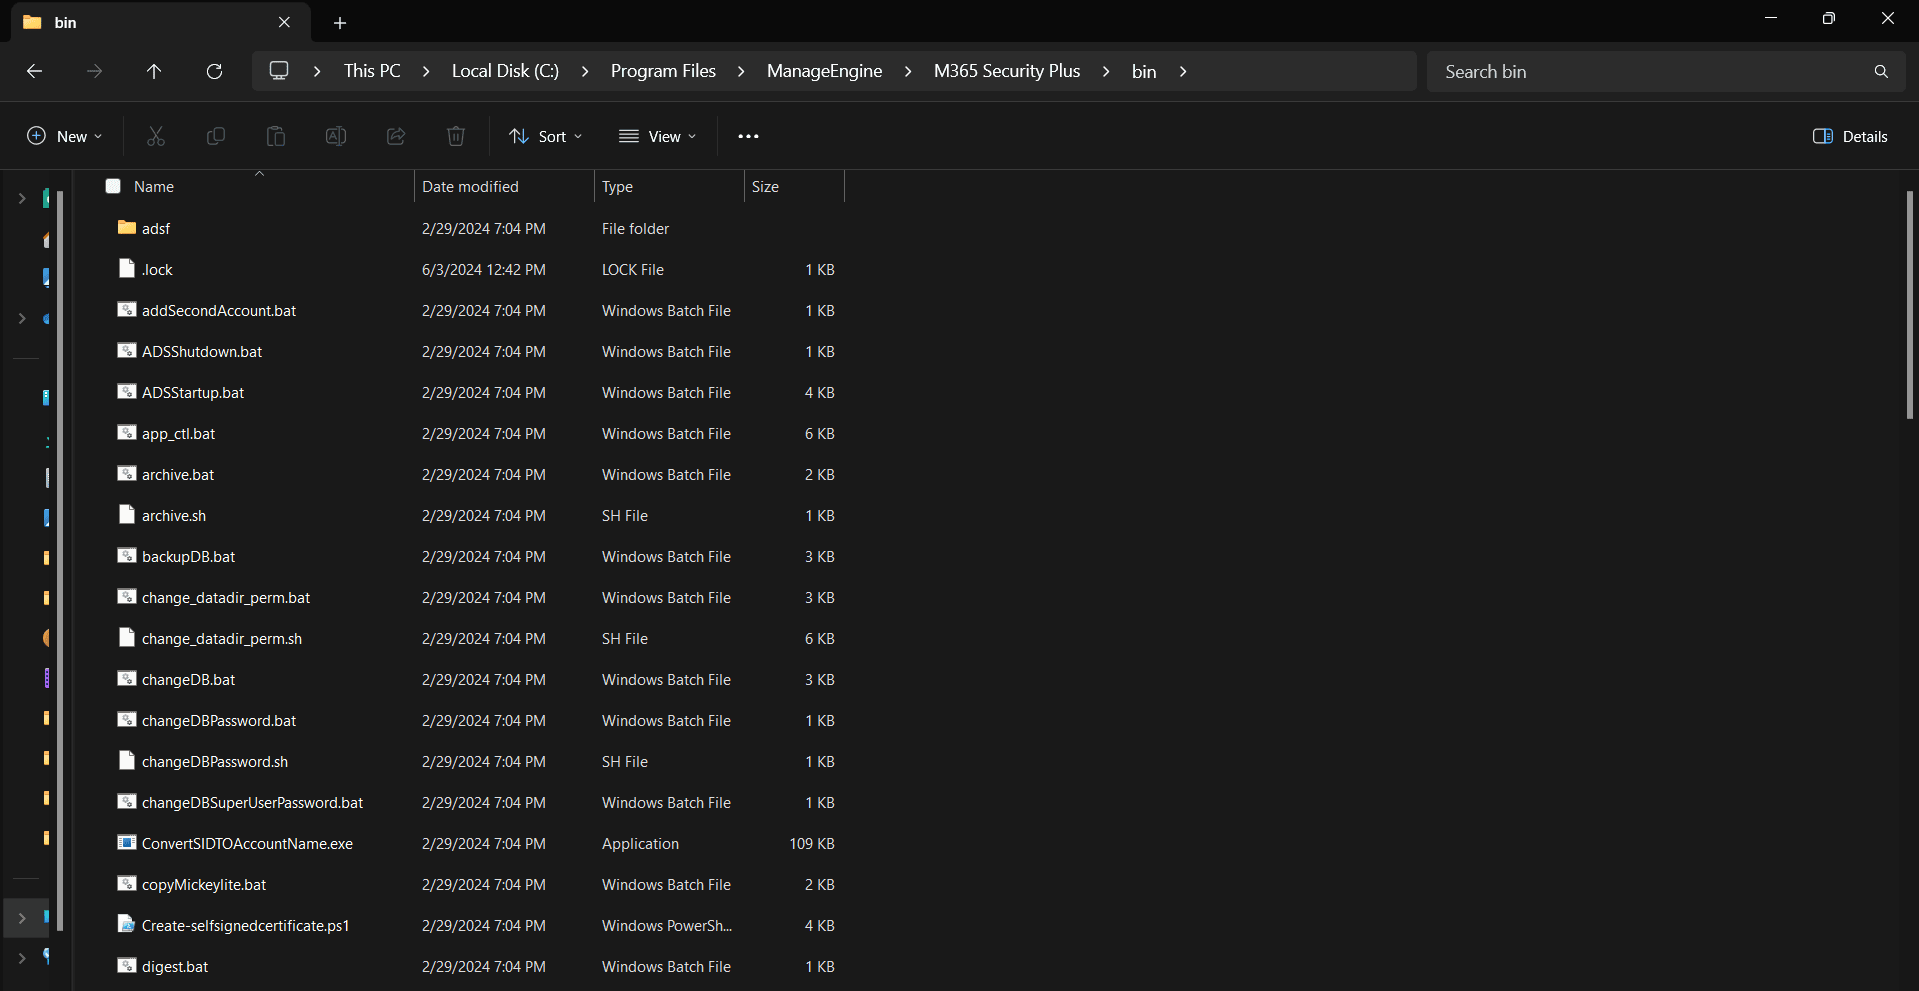Select file name changeDBPassword.bat
Viewport: 1919px width, 991px height.
(219, 720)
